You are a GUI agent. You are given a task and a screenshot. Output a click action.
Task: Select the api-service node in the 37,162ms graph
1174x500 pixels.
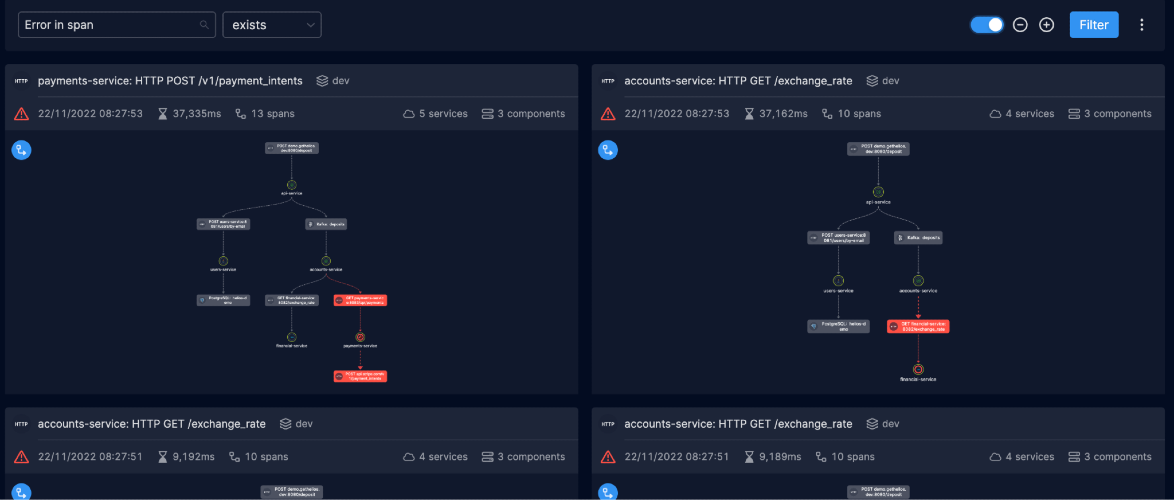tap(878, 192)
